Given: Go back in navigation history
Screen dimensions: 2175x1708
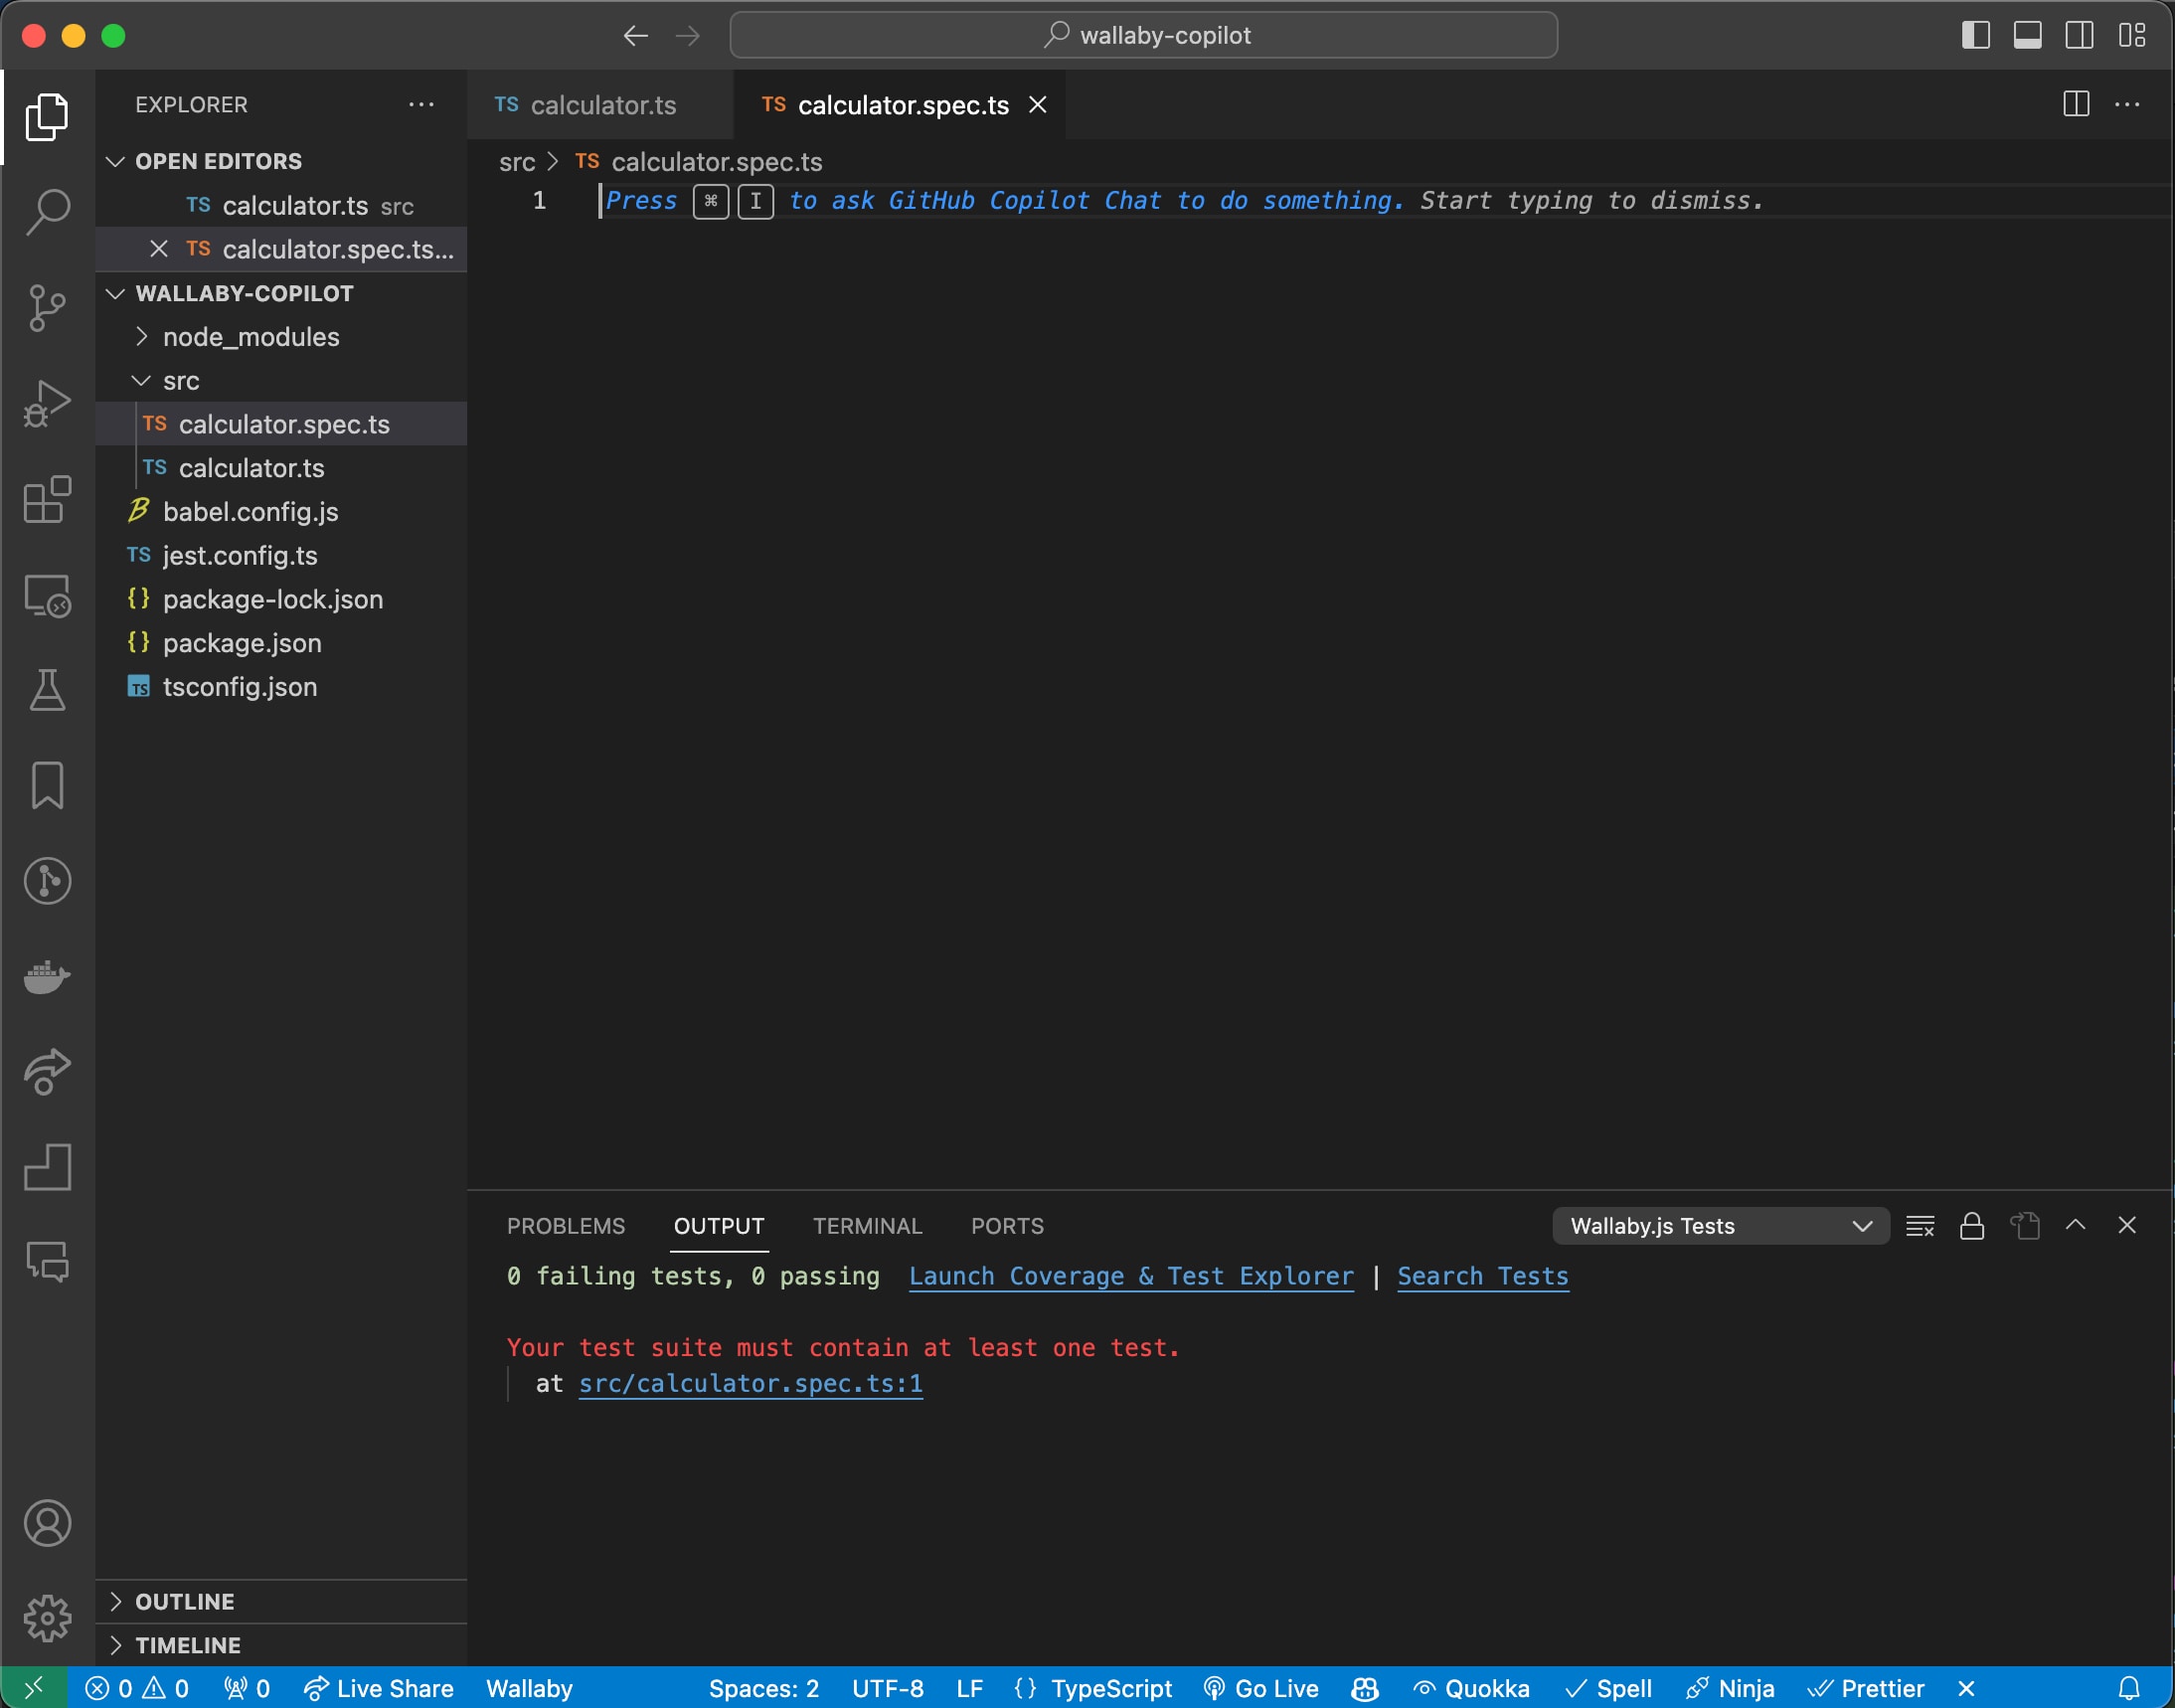Looking at the screenshot, I should pyautogui.click(x=636, y=36).
